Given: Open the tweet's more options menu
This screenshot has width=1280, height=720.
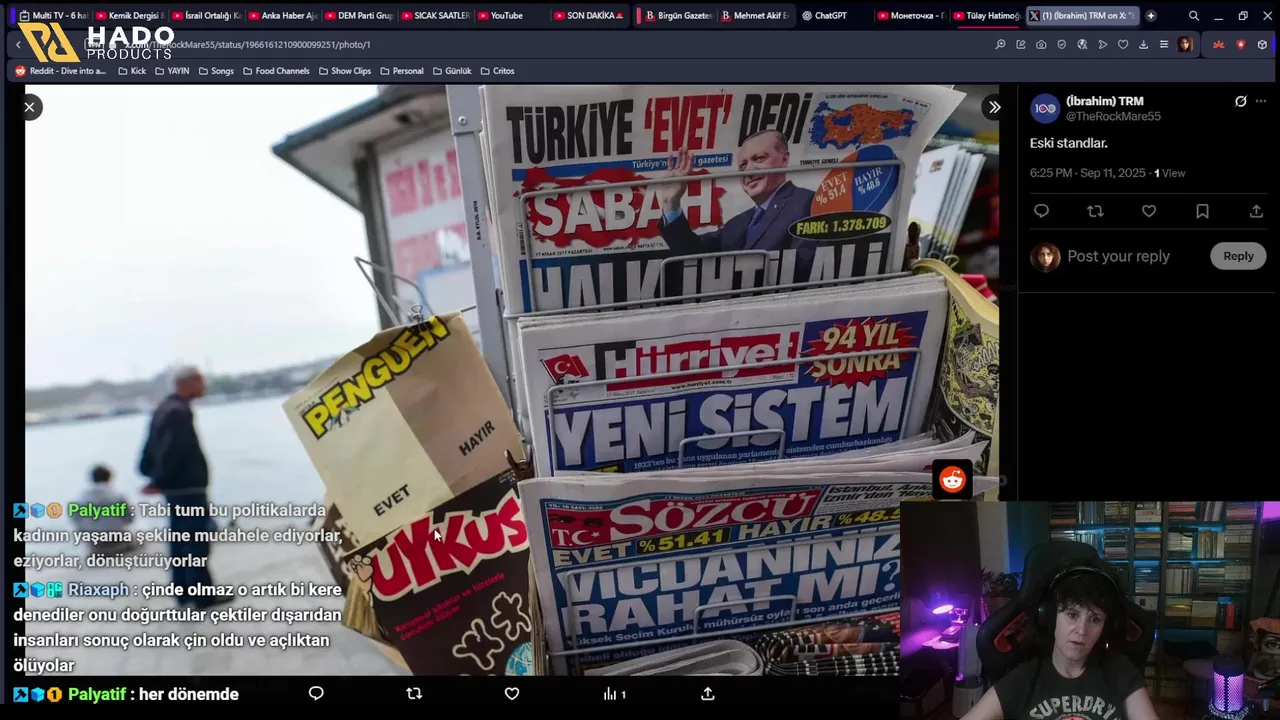Looking at the screenshot, I should [x=1260, y=101].
